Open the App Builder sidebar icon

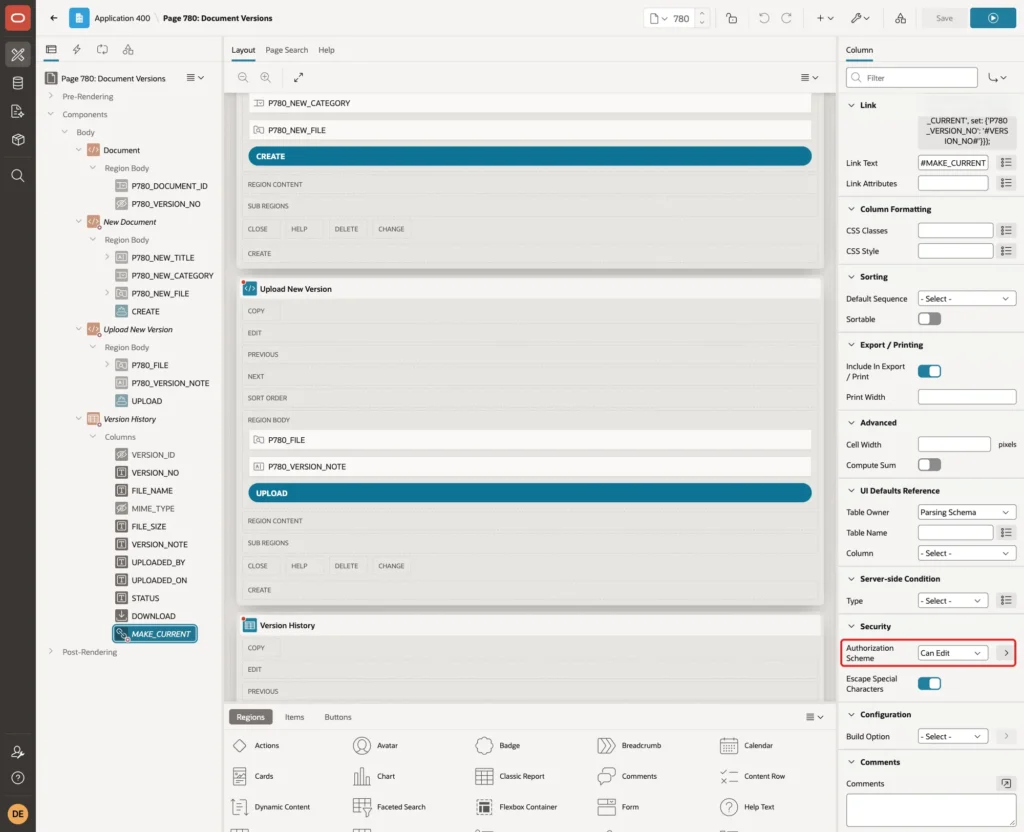coord(18,55)
